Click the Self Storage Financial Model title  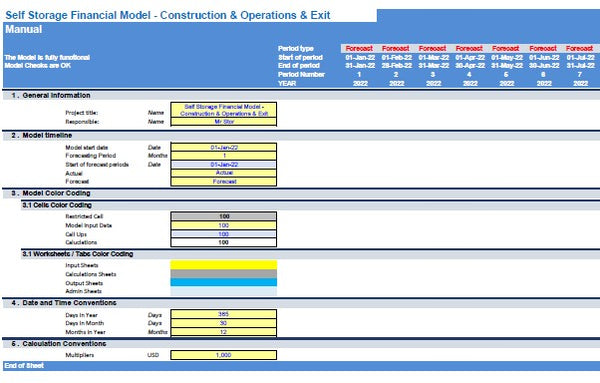tap(168, 15)
